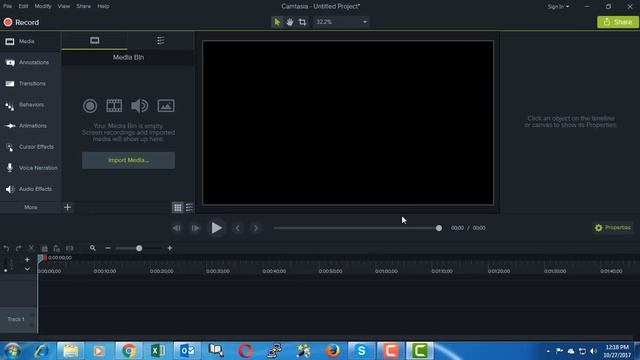Open Excel from the taskbar
The width and height of the screenshot is (640, 360).
(158, 351)
